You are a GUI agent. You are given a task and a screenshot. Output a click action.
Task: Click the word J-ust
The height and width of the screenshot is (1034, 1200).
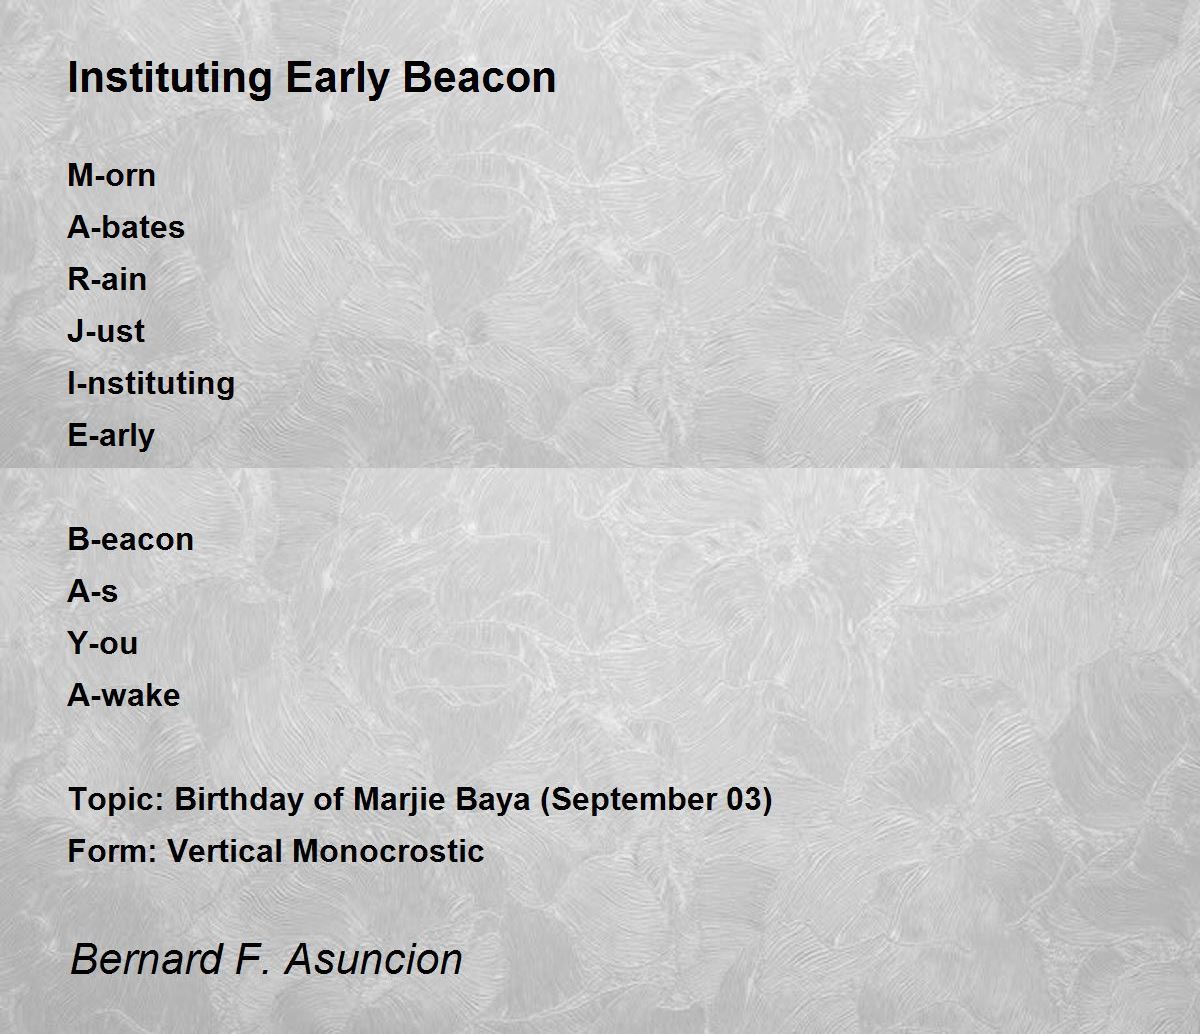(x=106, y=331)
